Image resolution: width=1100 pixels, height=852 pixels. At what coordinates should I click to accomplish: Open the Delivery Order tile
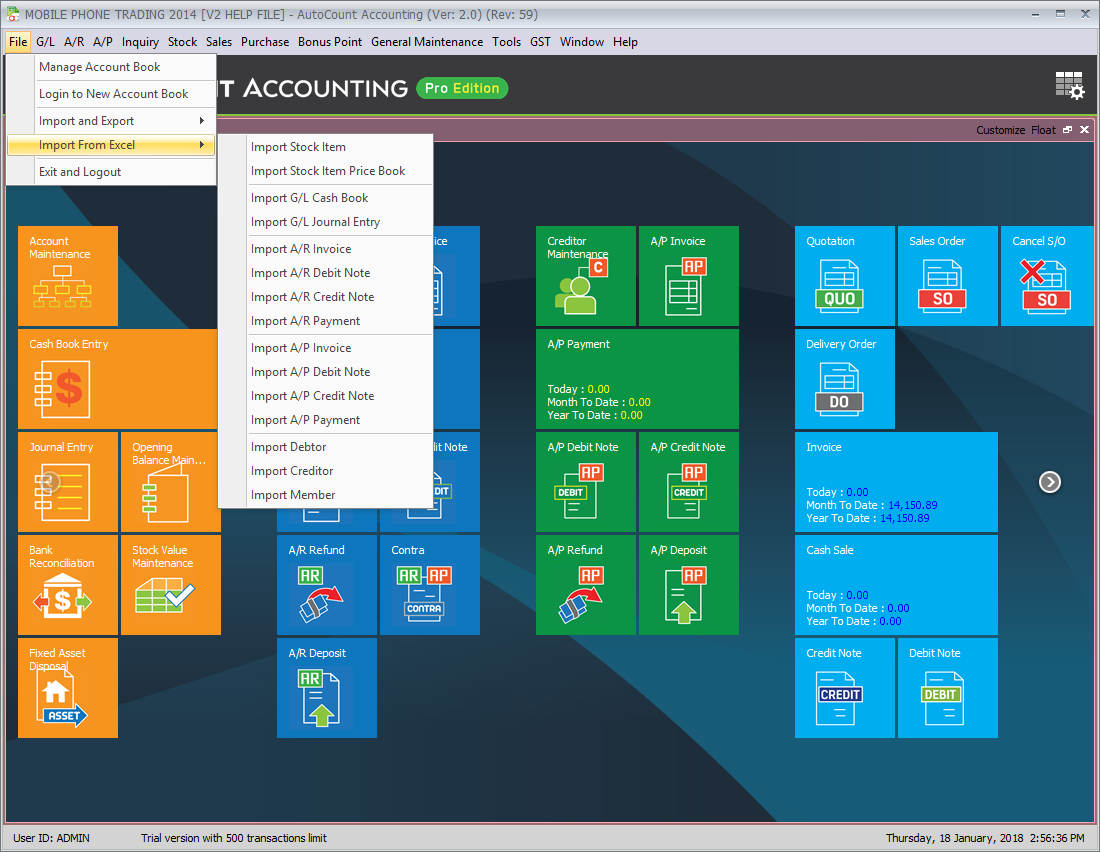tap(845, 379)
